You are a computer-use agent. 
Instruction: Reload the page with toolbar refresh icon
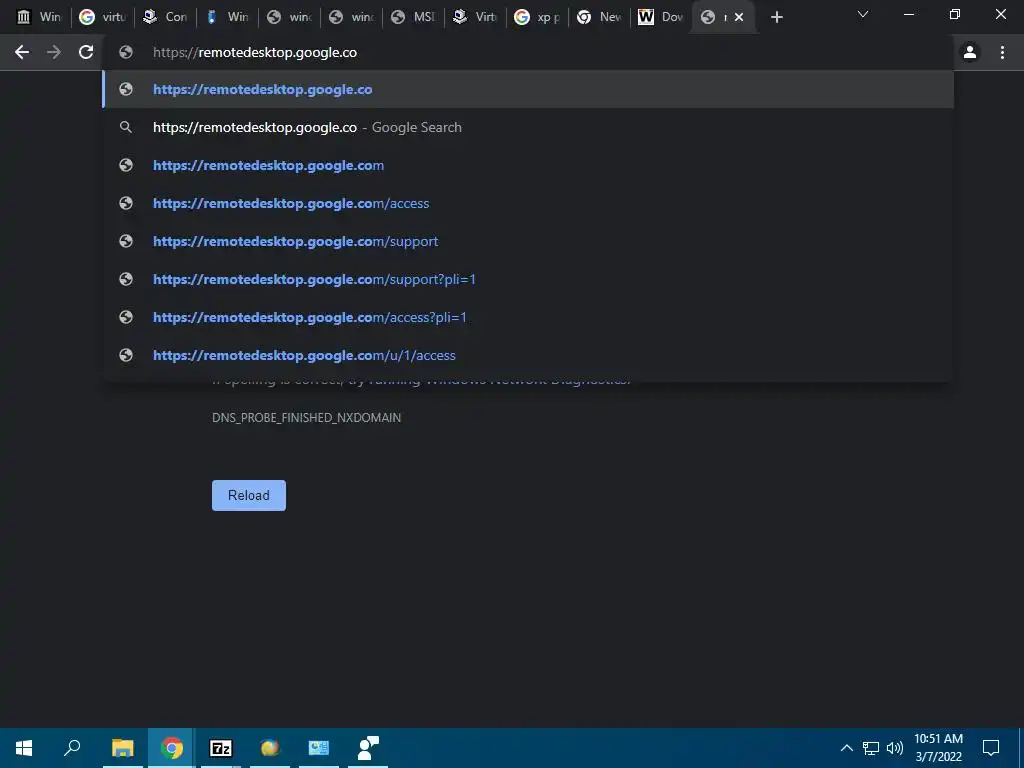86,52
